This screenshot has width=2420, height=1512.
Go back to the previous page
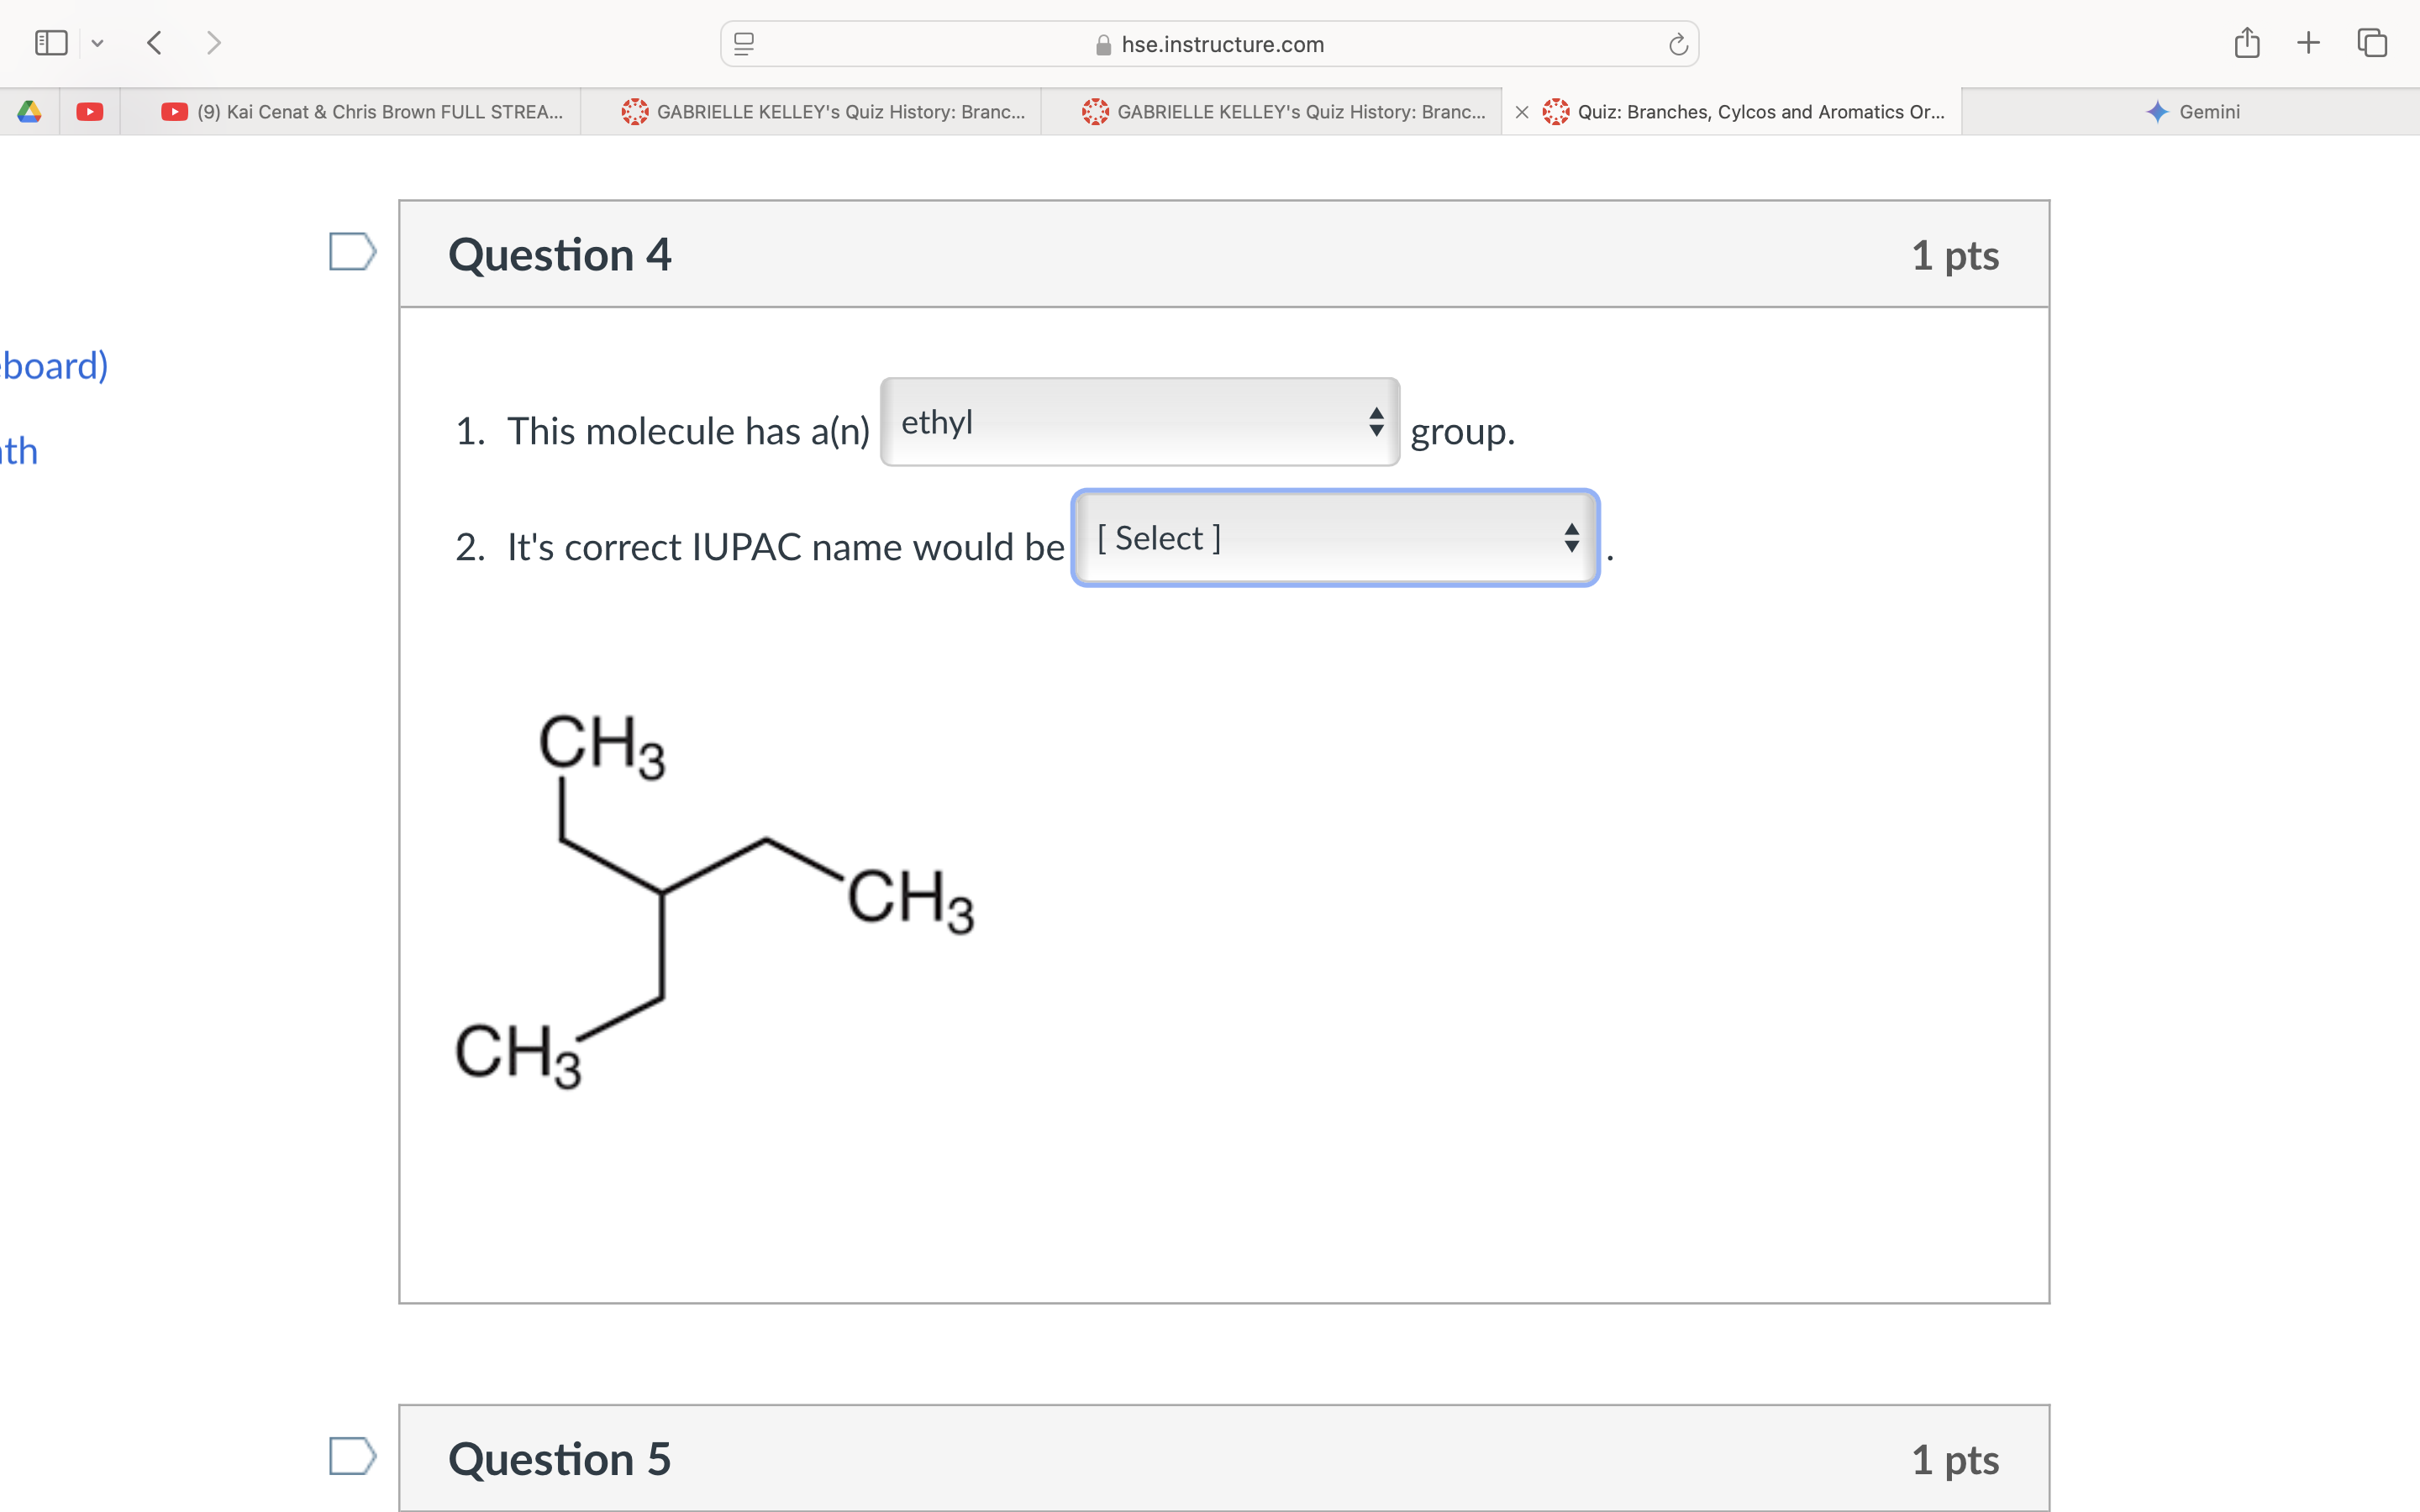(x=154, y=43)
